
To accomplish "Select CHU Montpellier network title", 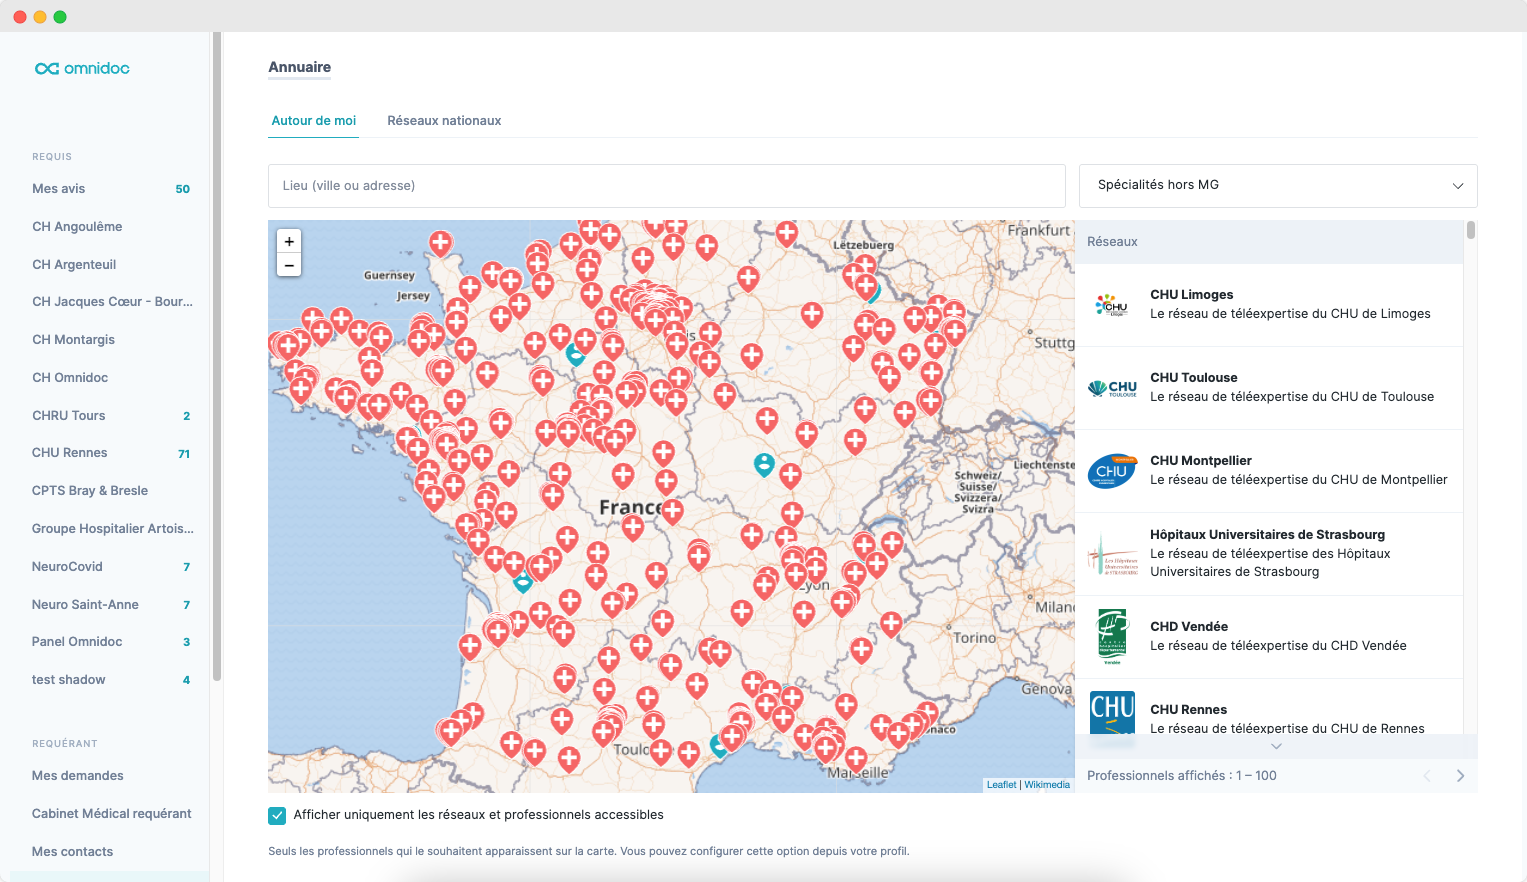I will [1201, 461].
